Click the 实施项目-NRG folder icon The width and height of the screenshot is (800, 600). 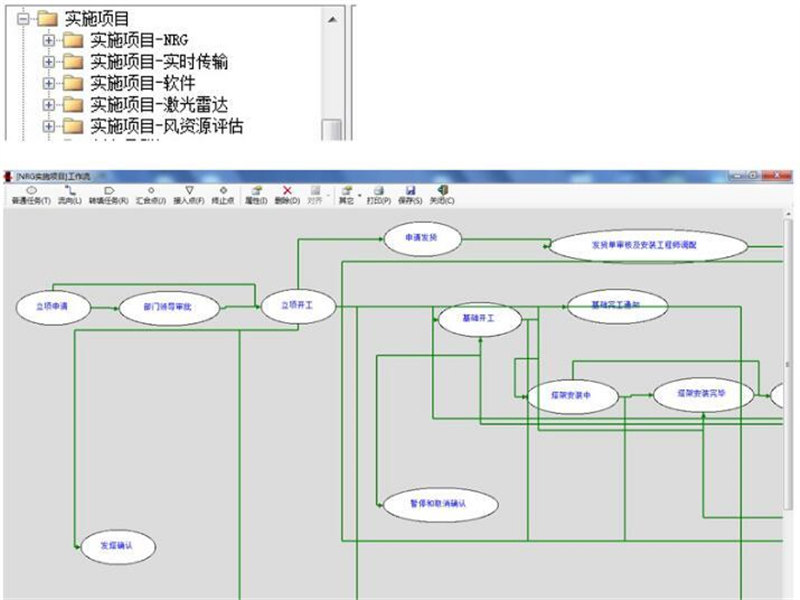click(73, 40)
